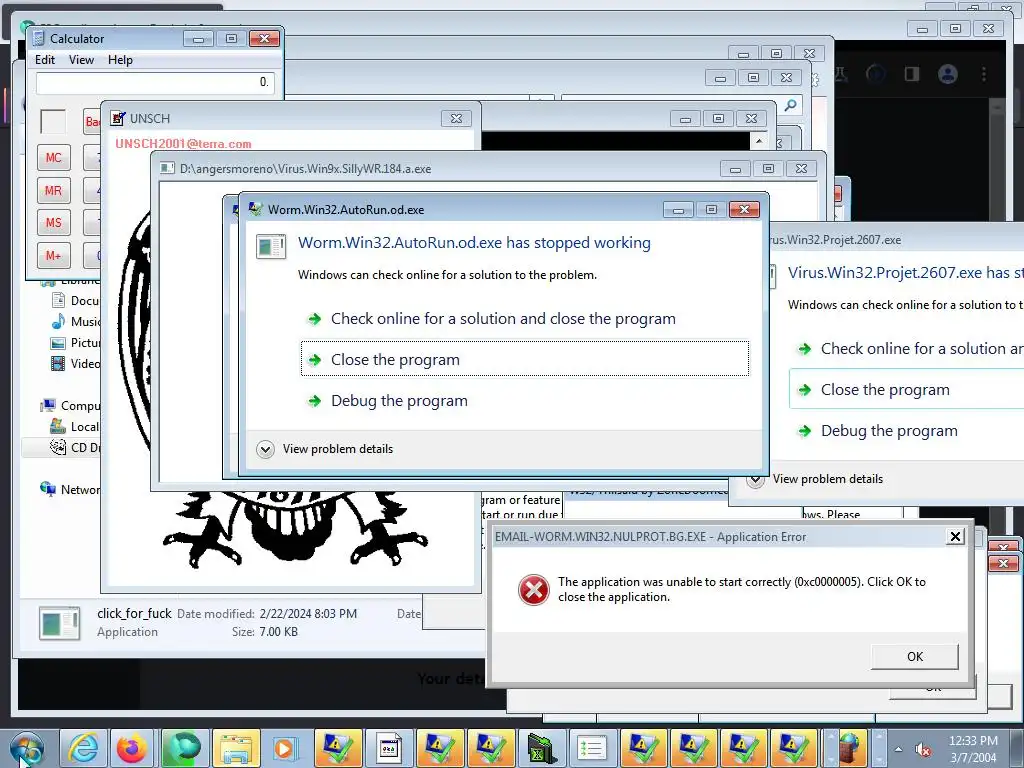Screen dimensions: 1024x768
Task: Close the Worm.Win32.AutoRun.od.exe dialog with red X
Action: pyautogui.click(x=744, y=209)
